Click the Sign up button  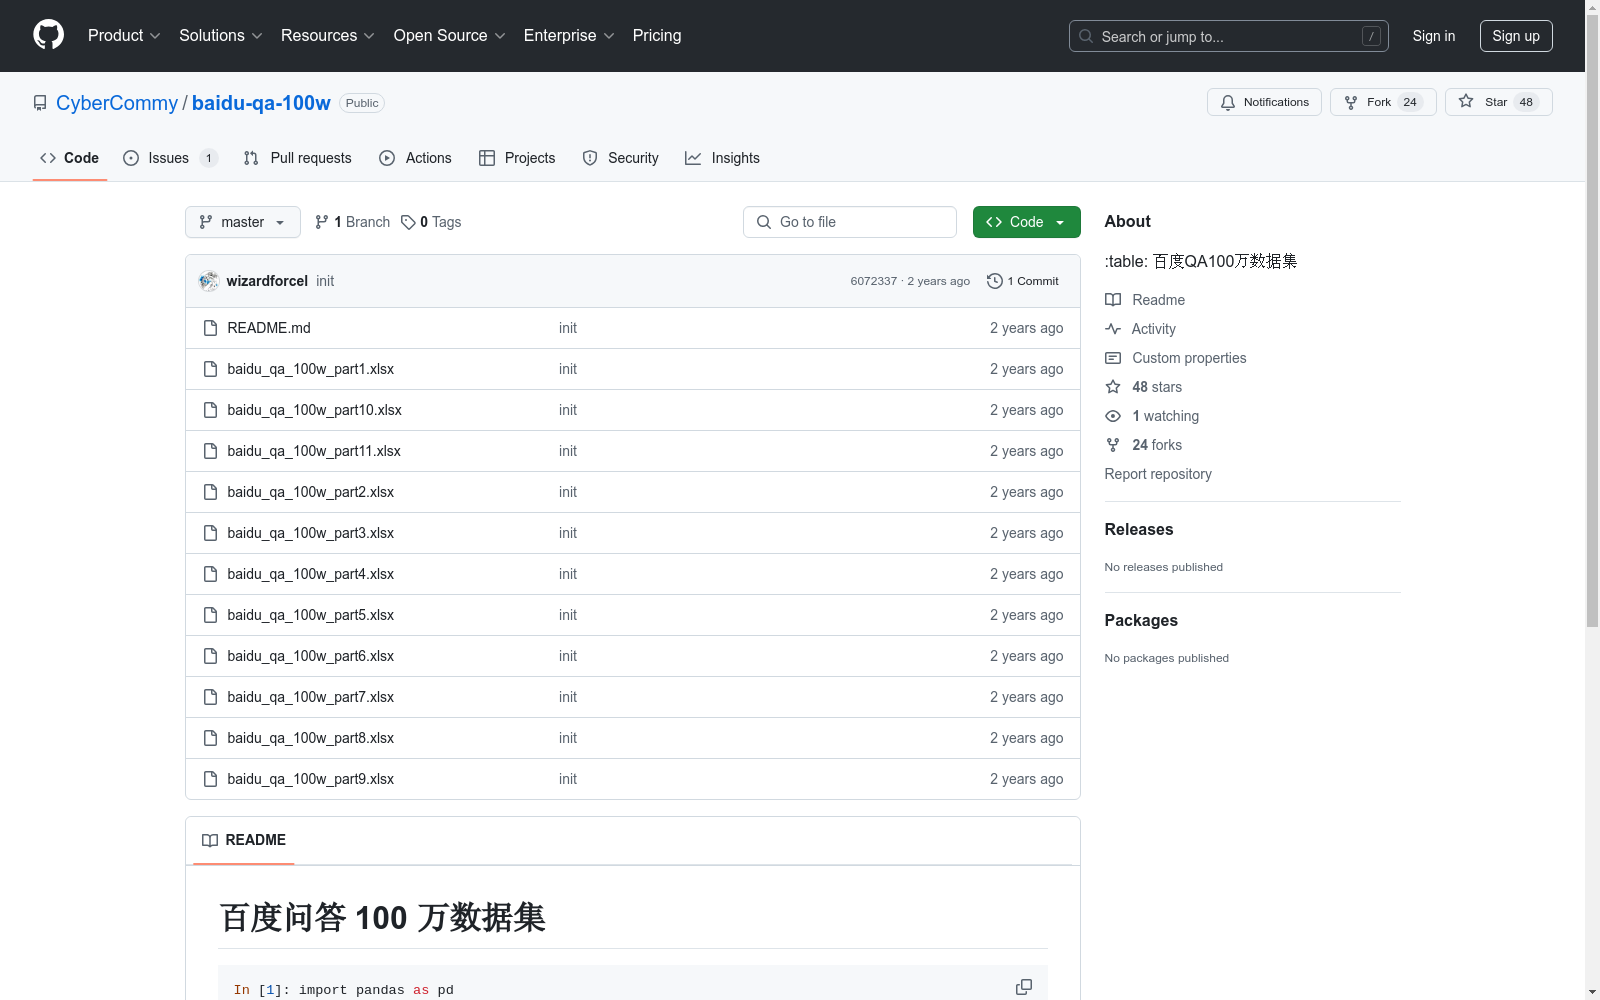[1516, 36]
